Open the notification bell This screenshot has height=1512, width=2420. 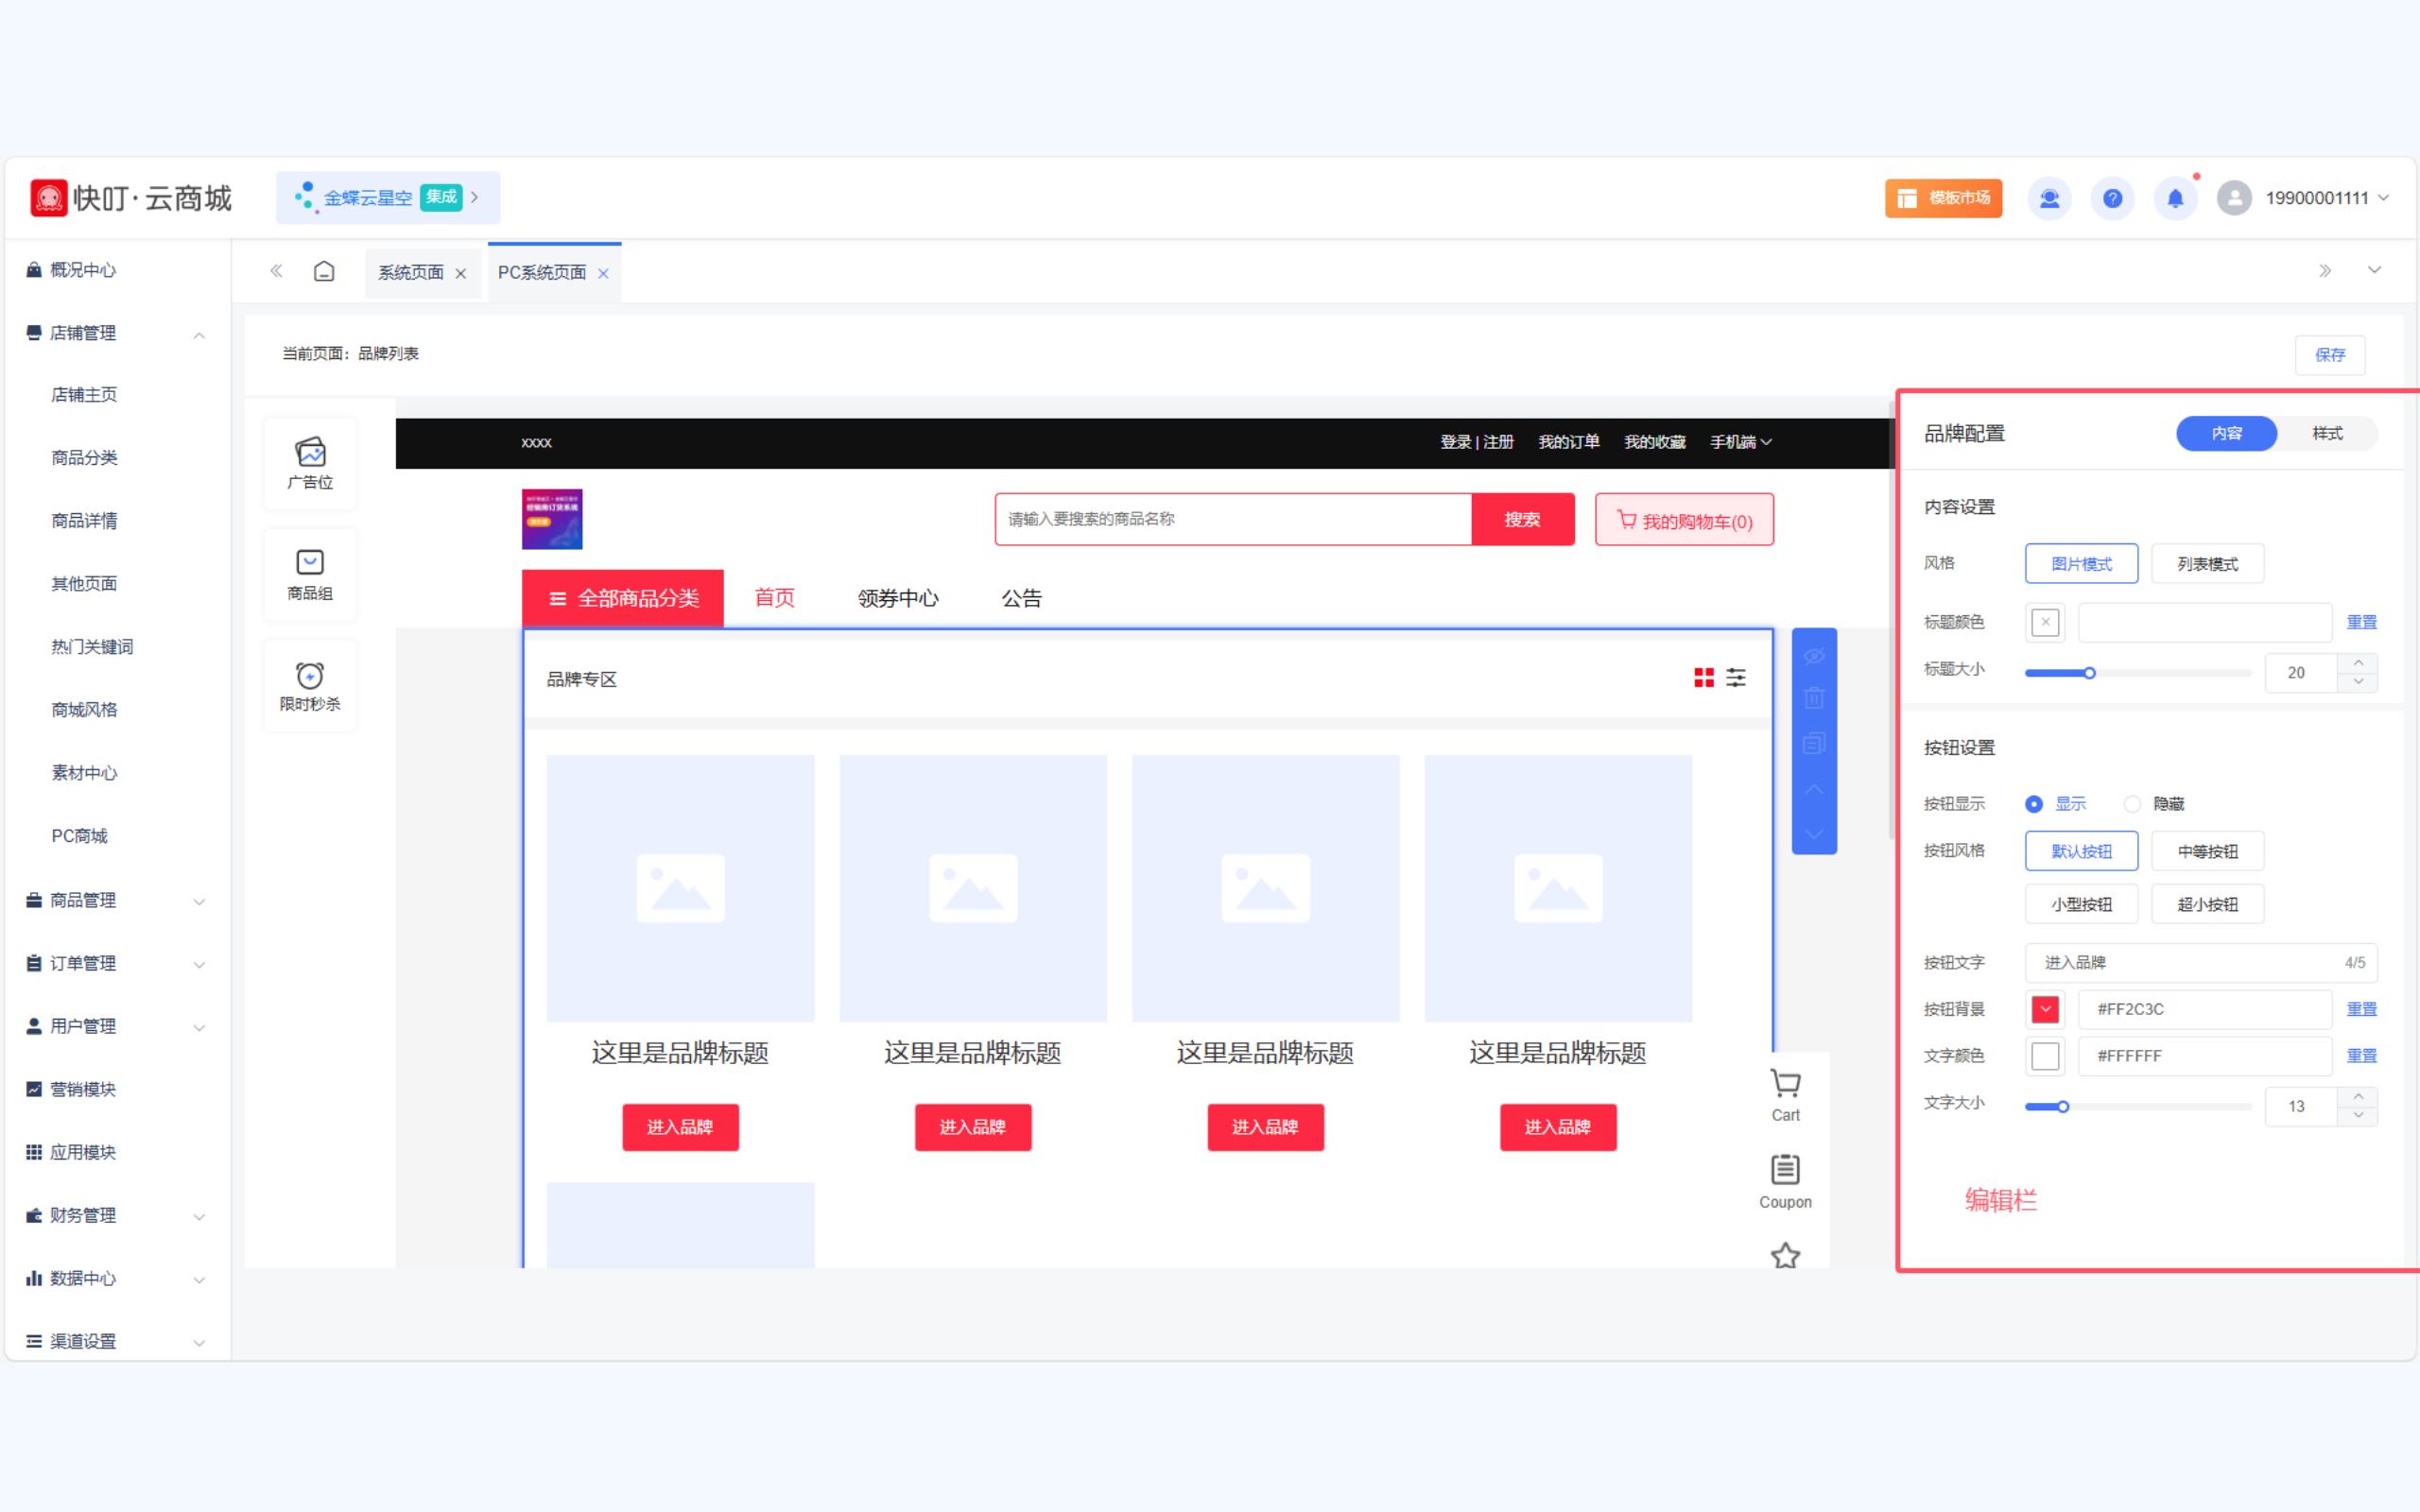(2175, 198)
